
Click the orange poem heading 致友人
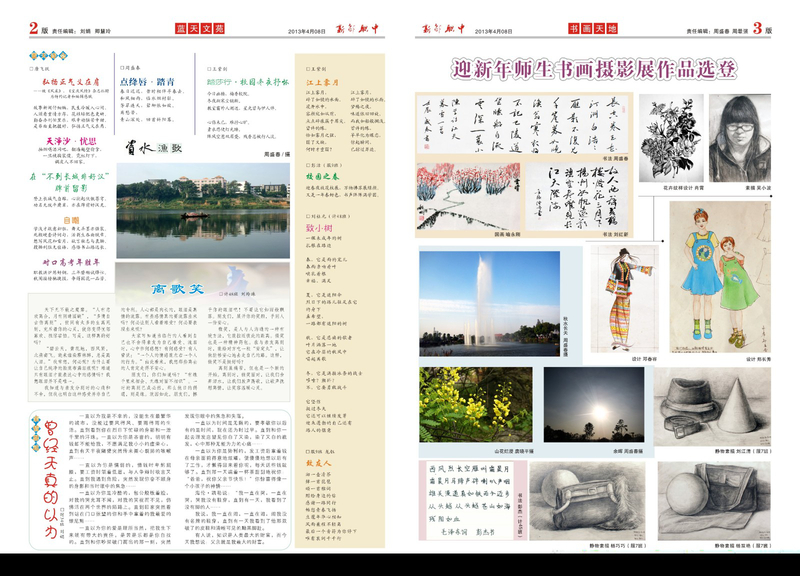coord(319,463)
